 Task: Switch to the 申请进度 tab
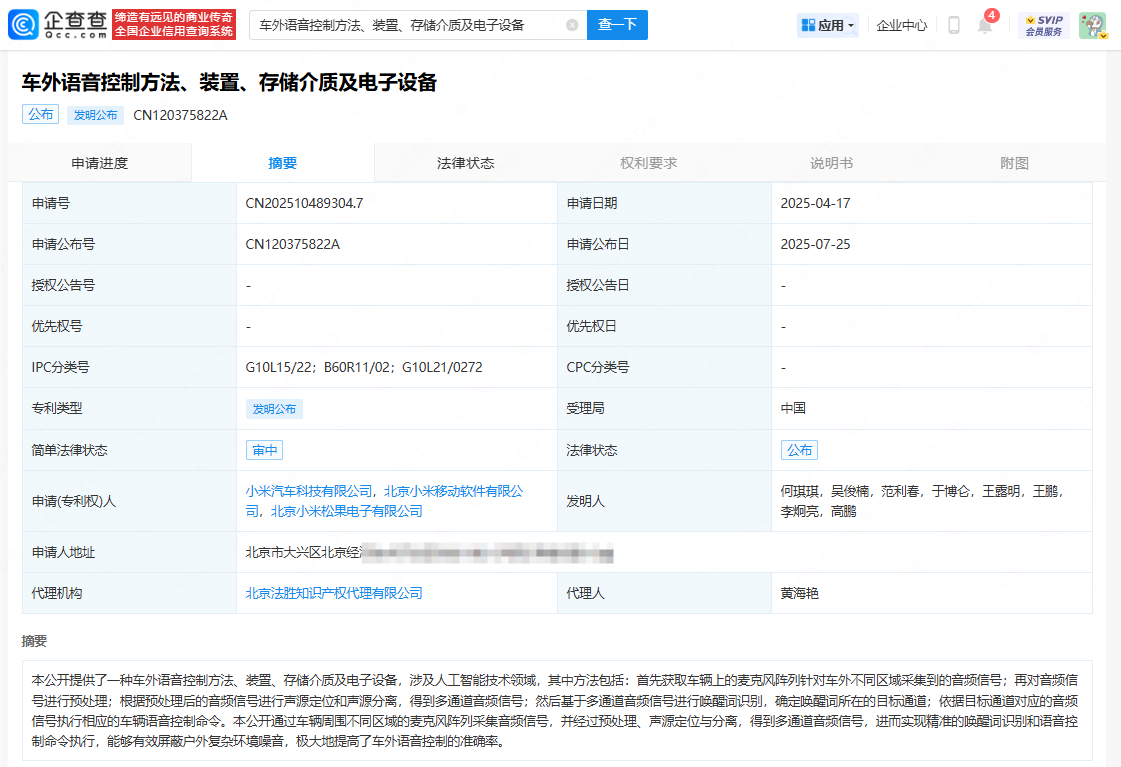coord(99,163)
